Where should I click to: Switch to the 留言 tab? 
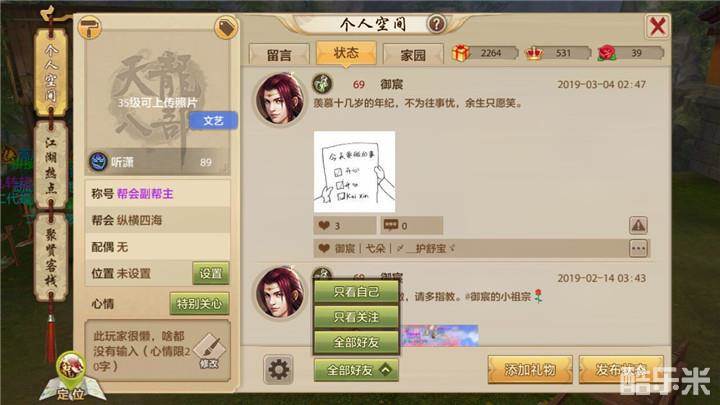(279, 55)
